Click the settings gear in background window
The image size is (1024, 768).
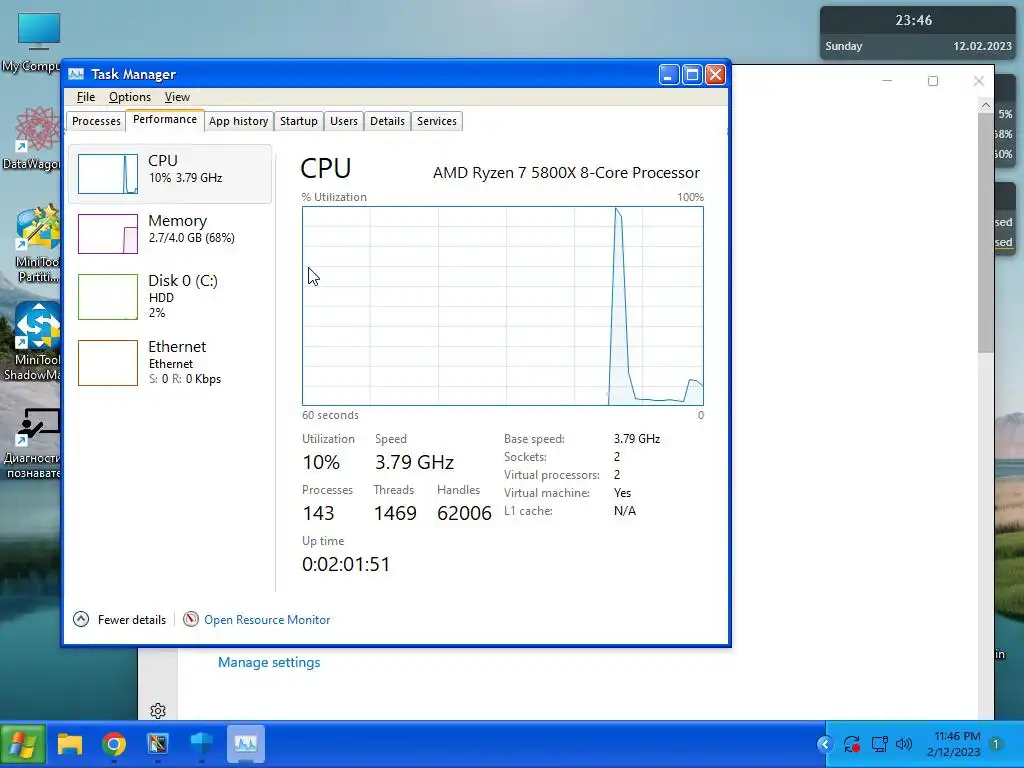coord(157,711)
